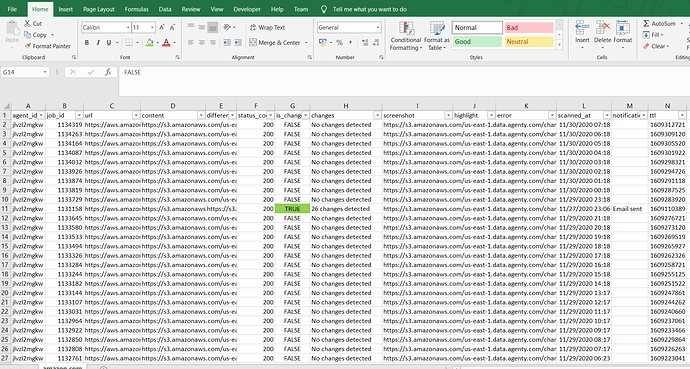Image resolution: width=690 pixels, height=369 pixels.
Task: Toggle Underline formatting
Action: pos(108,43)
